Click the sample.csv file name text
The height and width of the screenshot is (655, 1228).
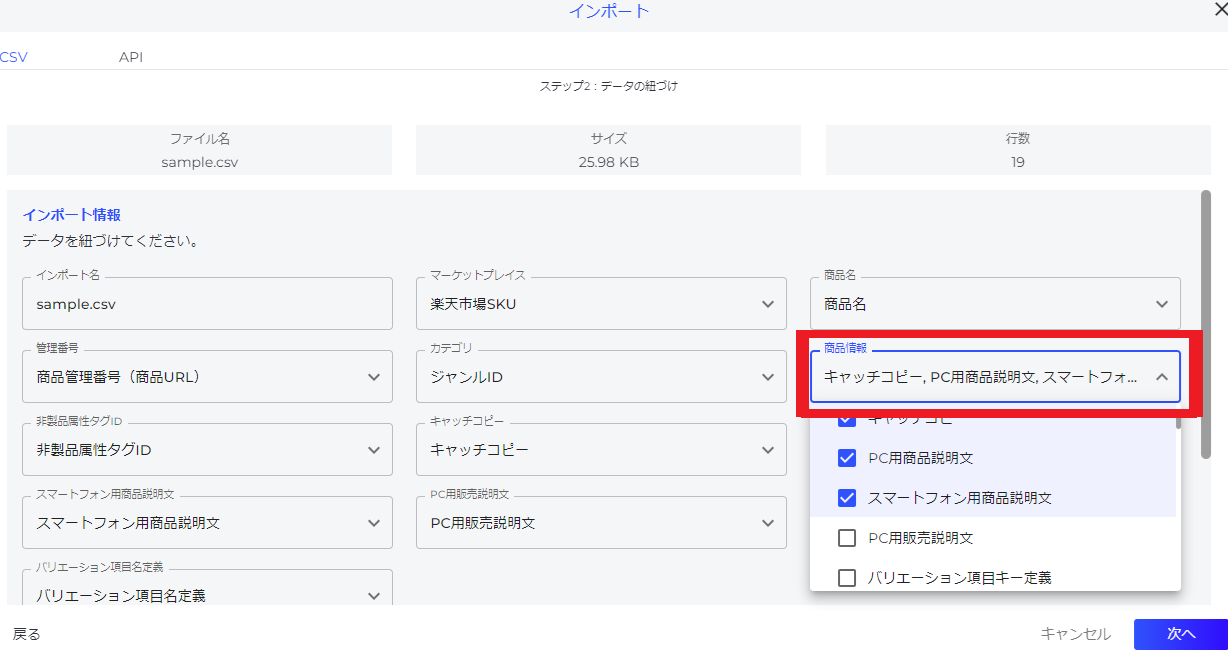200,162
